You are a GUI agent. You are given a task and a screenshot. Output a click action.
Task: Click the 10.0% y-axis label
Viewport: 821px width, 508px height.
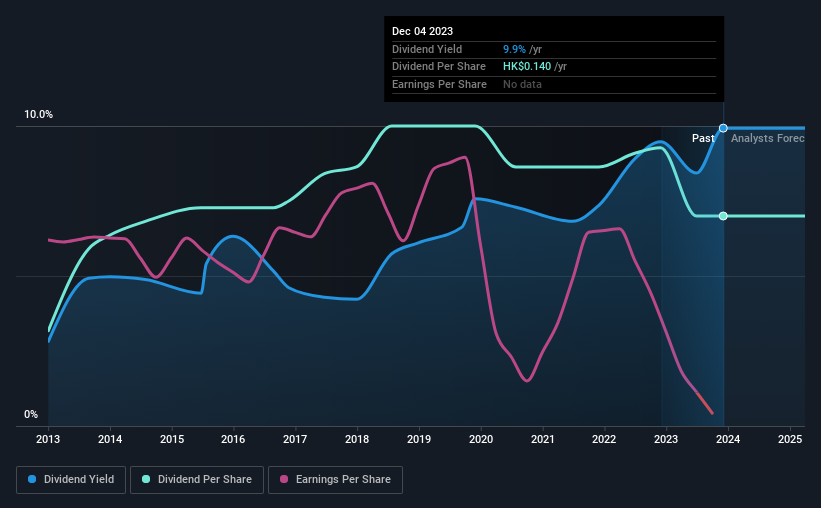tap(39, 115)
